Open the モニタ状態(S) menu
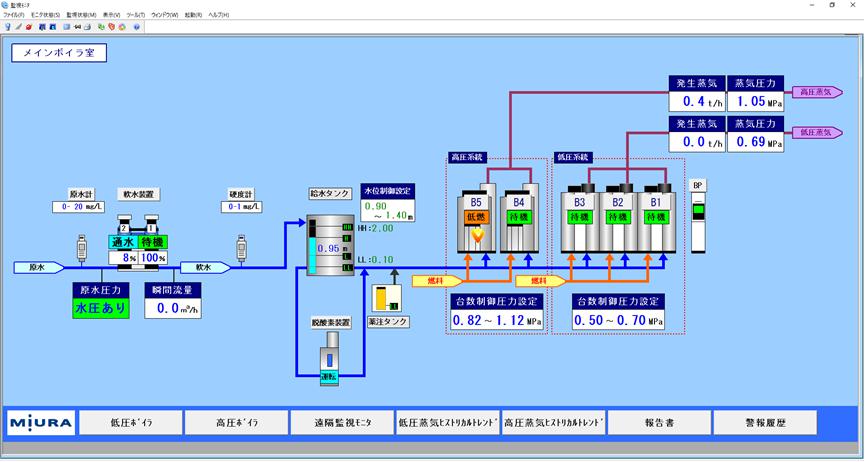 pyautogui.click(x=45, y=14)
